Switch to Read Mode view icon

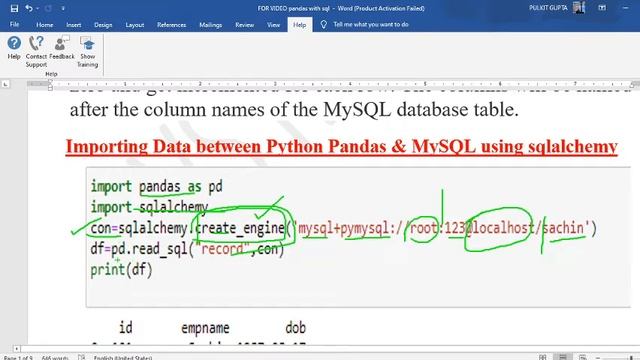(x=542, y=357)
